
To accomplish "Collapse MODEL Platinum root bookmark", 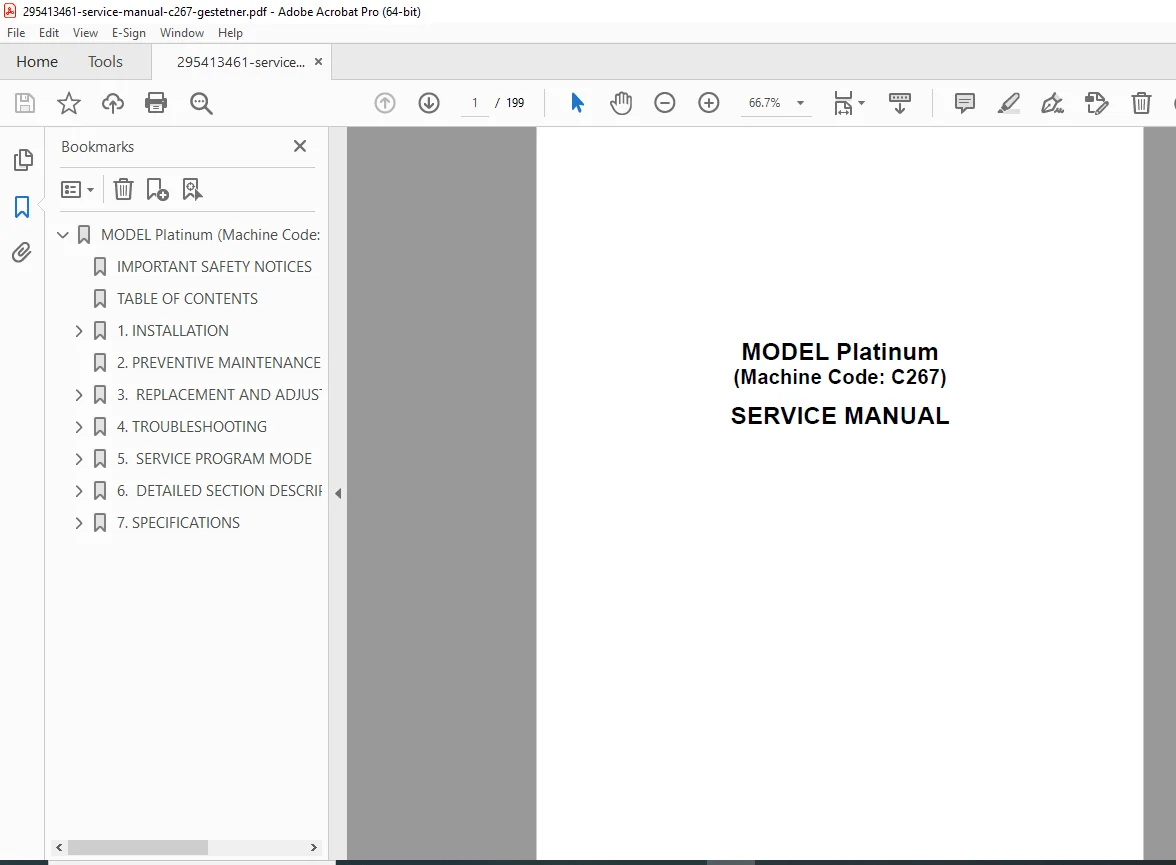I will point(63,235).
